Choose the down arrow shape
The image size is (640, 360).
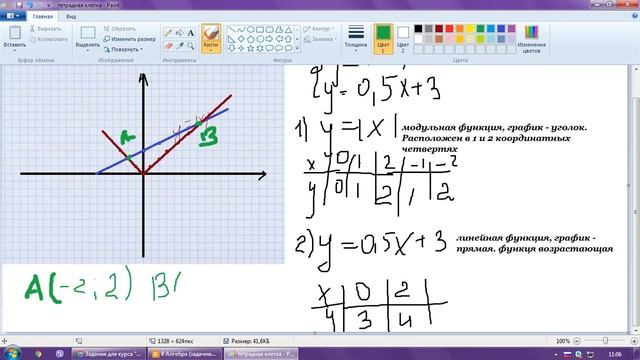(231, 48)
